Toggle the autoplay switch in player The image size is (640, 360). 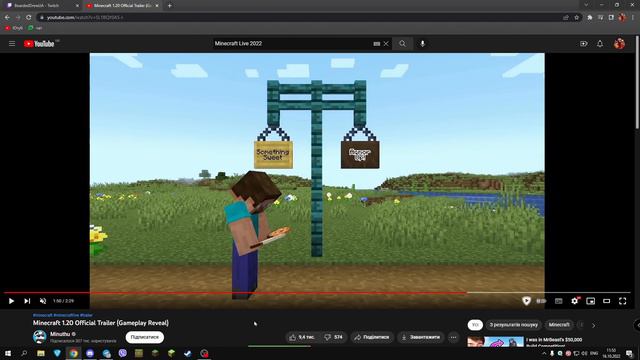point(542,301)
